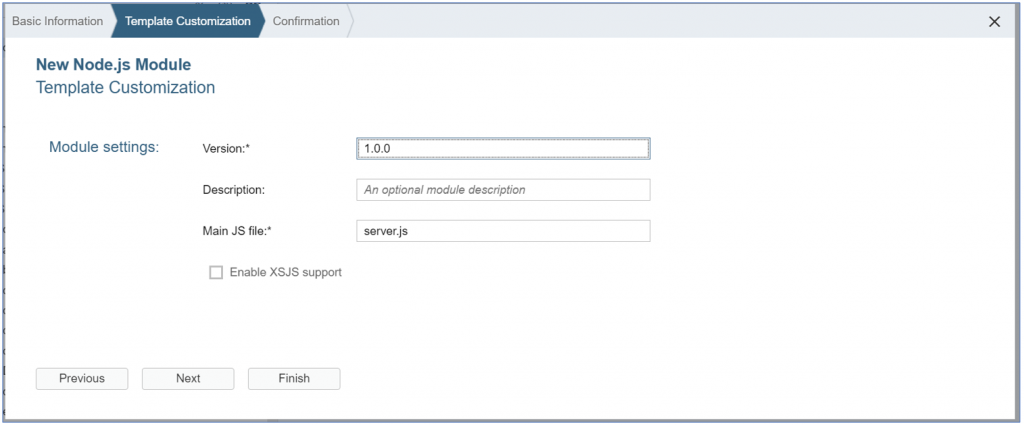The image size is (1024, 425).
Task: Click the Previous button
Action: [x=82, y=379]
